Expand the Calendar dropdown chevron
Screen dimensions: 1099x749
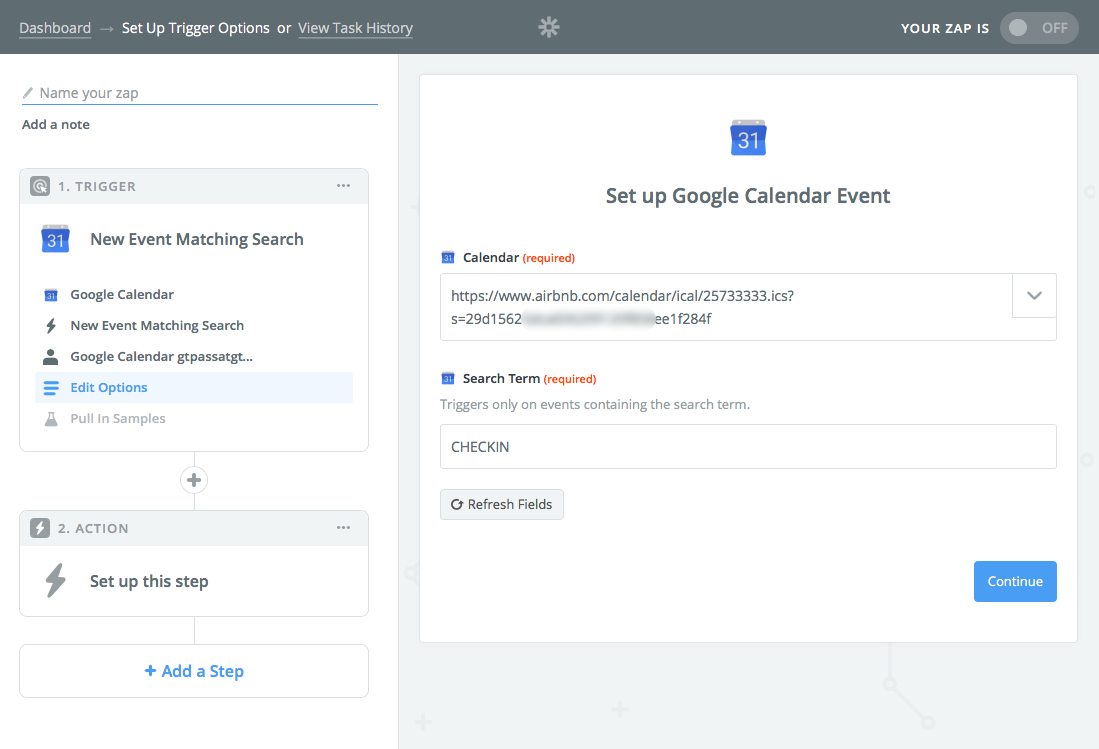tap(1035, 296)
